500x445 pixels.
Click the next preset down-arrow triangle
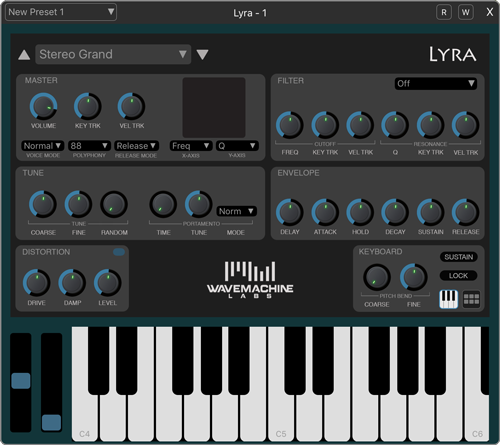point(202,55)
